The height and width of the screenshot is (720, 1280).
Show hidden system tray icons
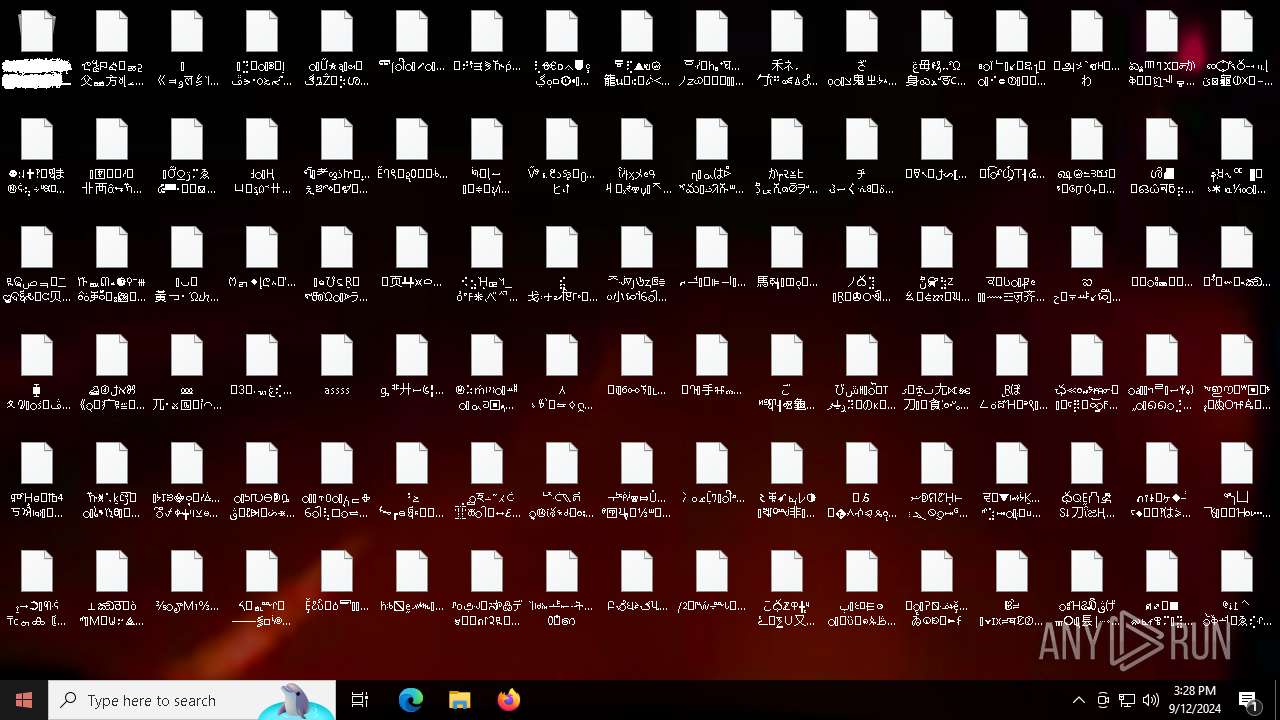pos(1078,700)
